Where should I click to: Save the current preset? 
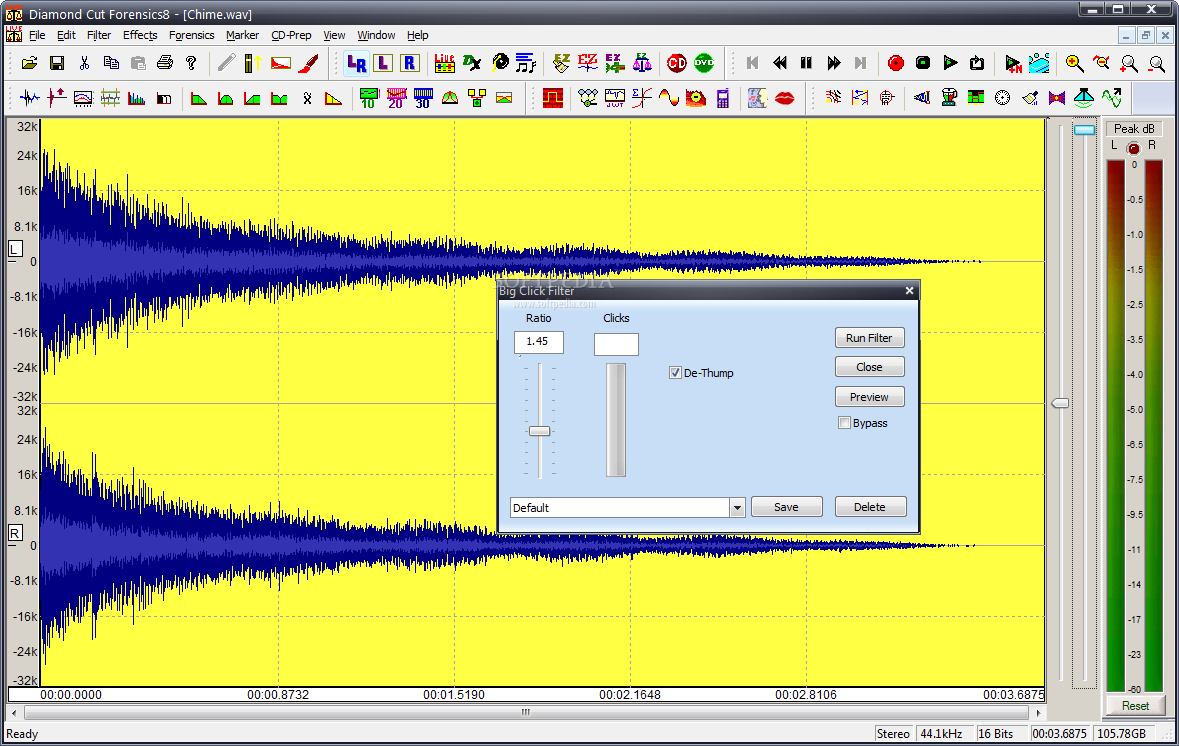(787, 507)
